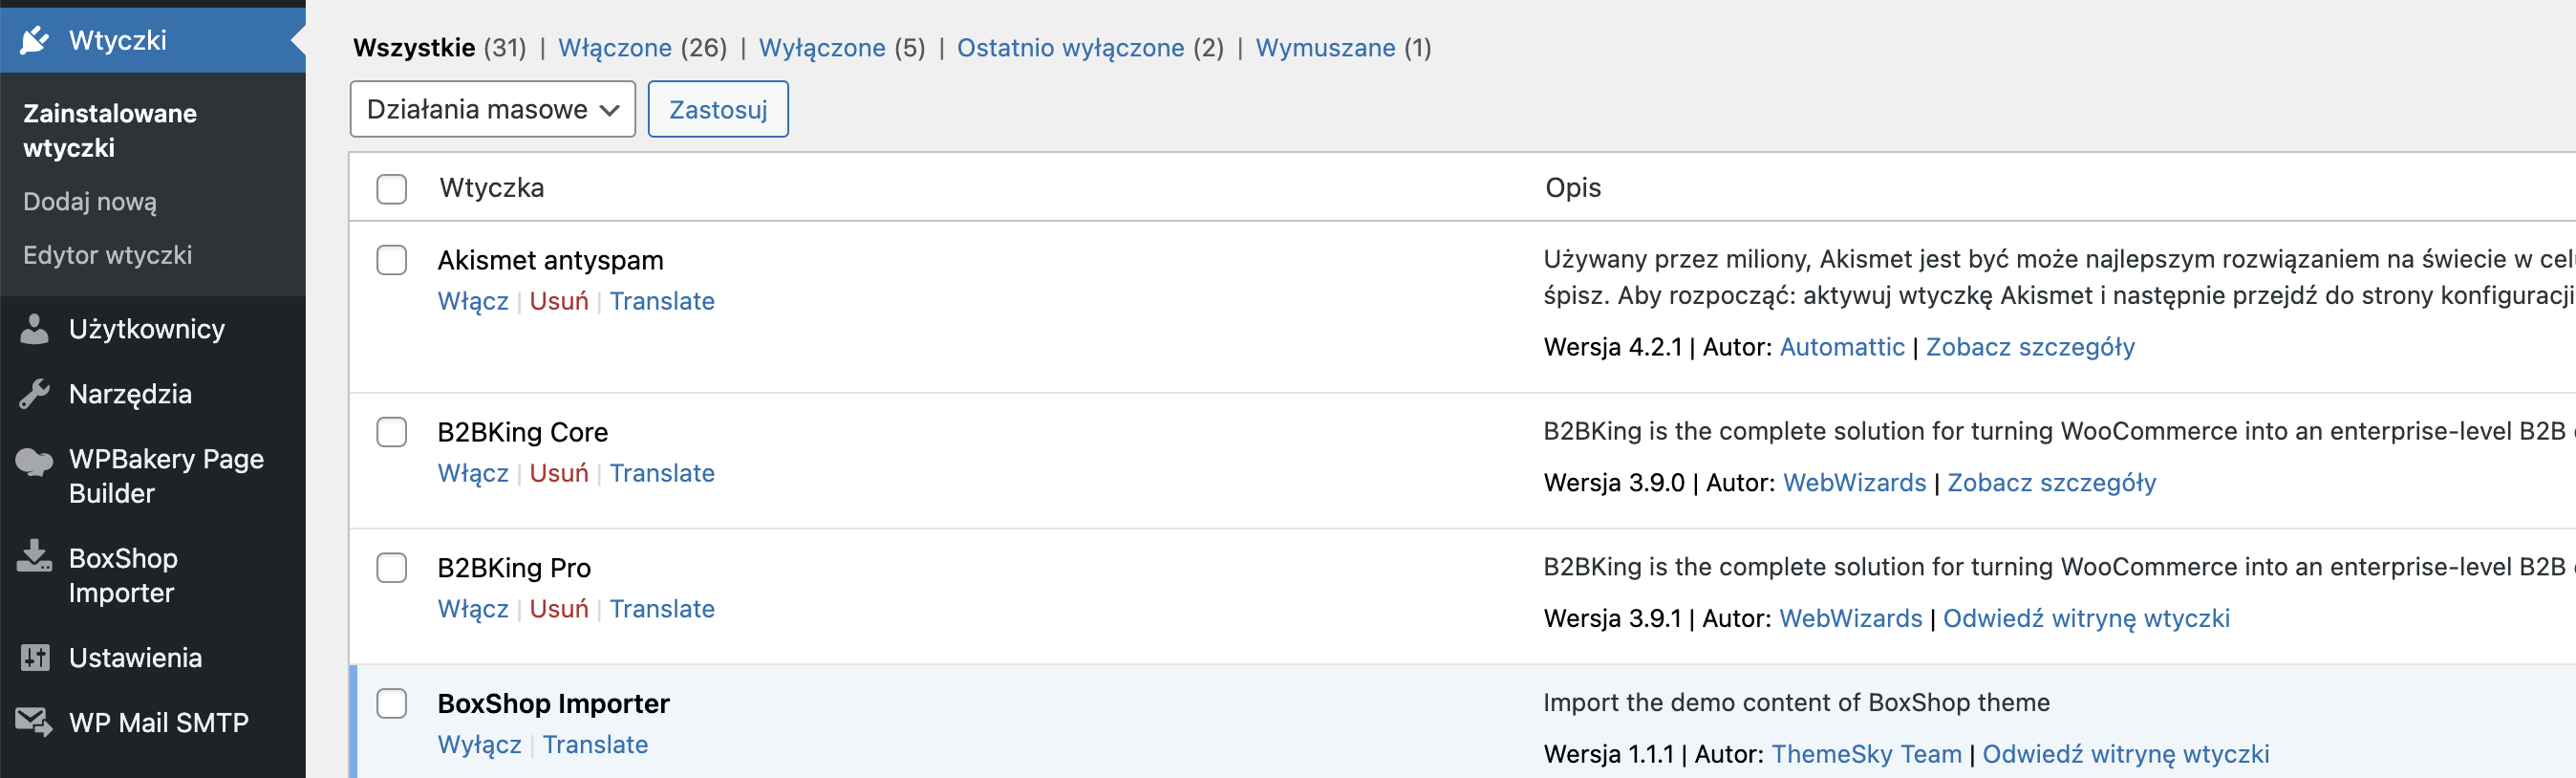2576x778 pixels.
Task: Apply bulk action with Zastosuj button
Action: click(718, 109)
